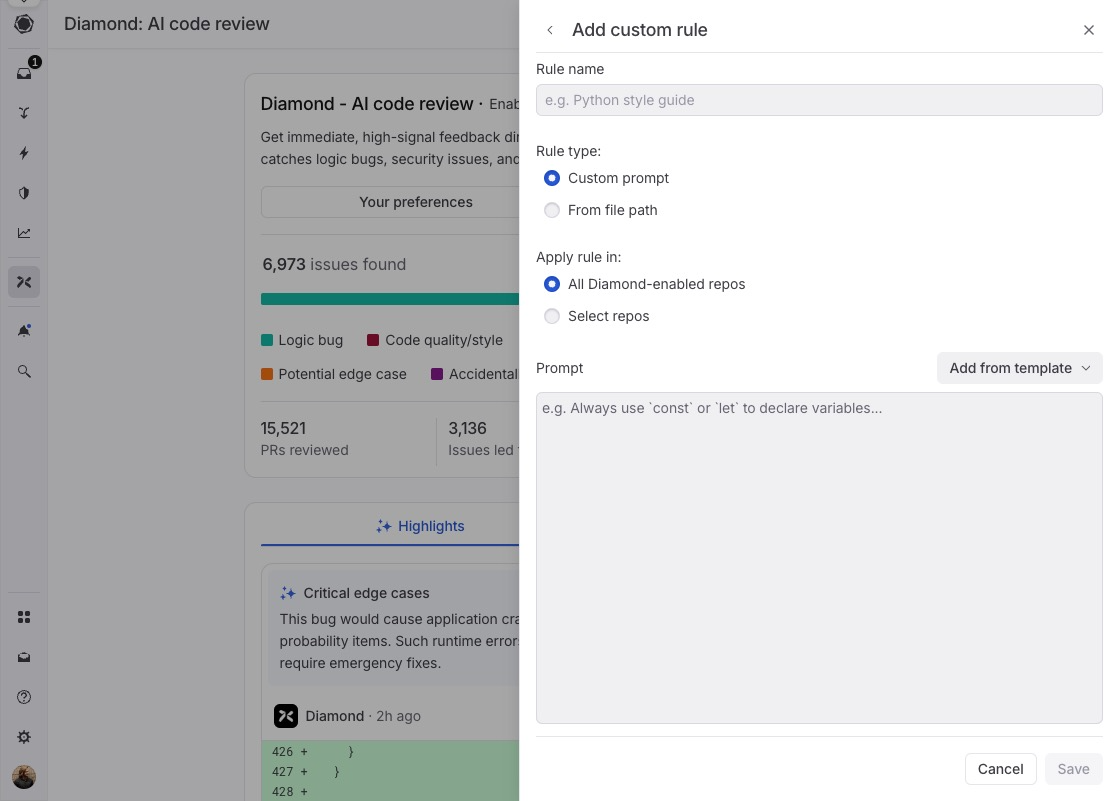
Task: Click the 'Diamond: AI code review' page title
Action: pyautogui.click(x=166, y=24)
